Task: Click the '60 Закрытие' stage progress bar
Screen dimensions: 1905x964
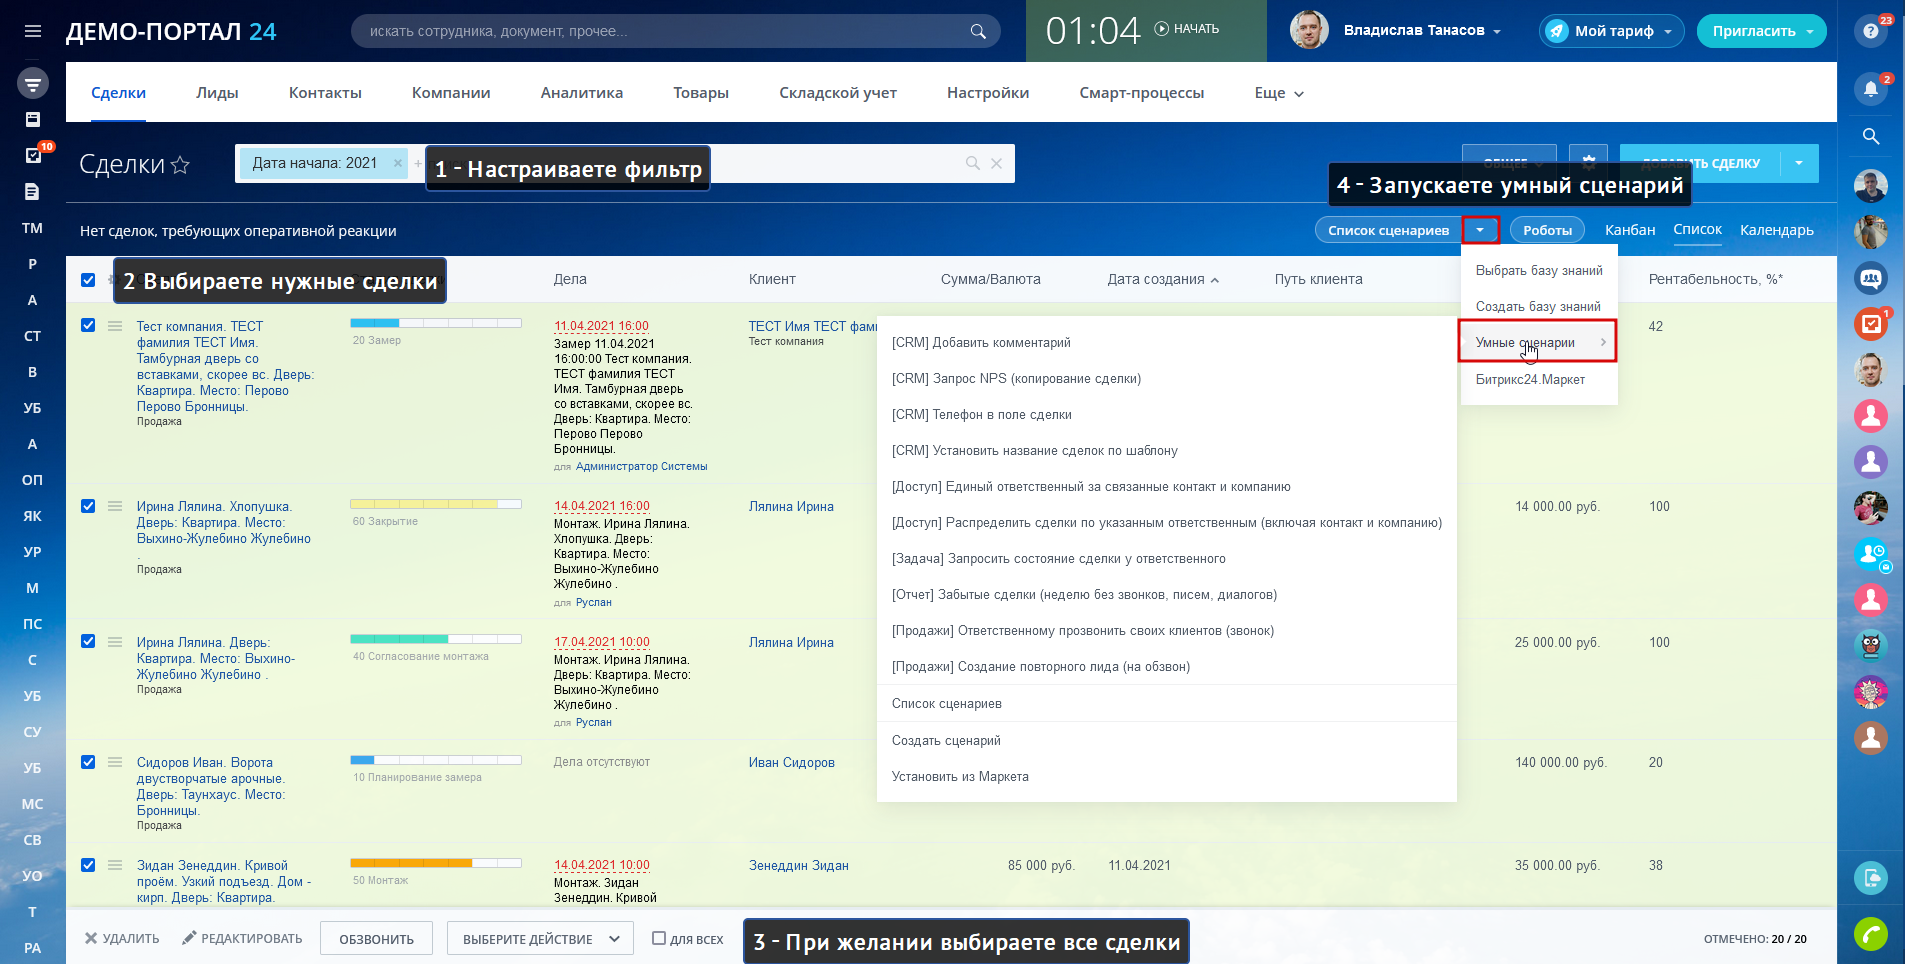Action: point(436,504)
